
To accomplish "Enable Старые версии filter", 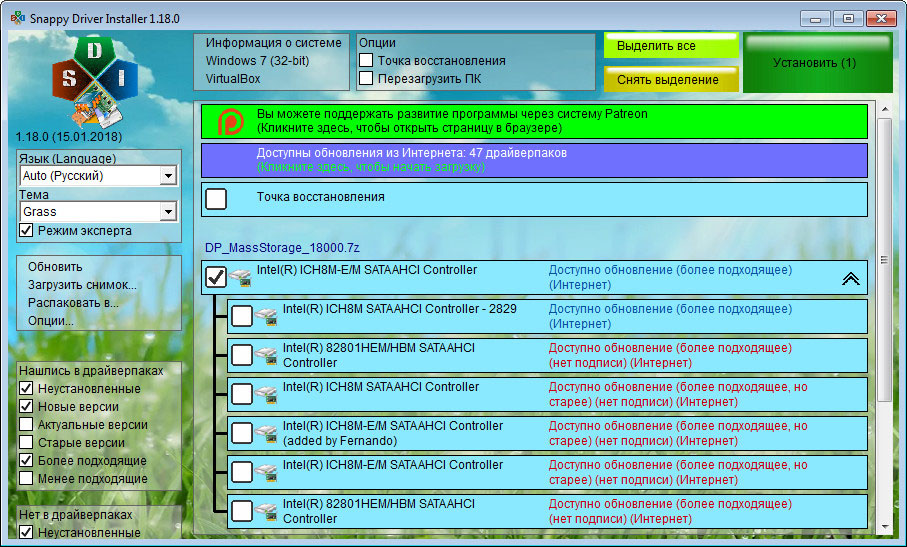I will pos(26,442).
